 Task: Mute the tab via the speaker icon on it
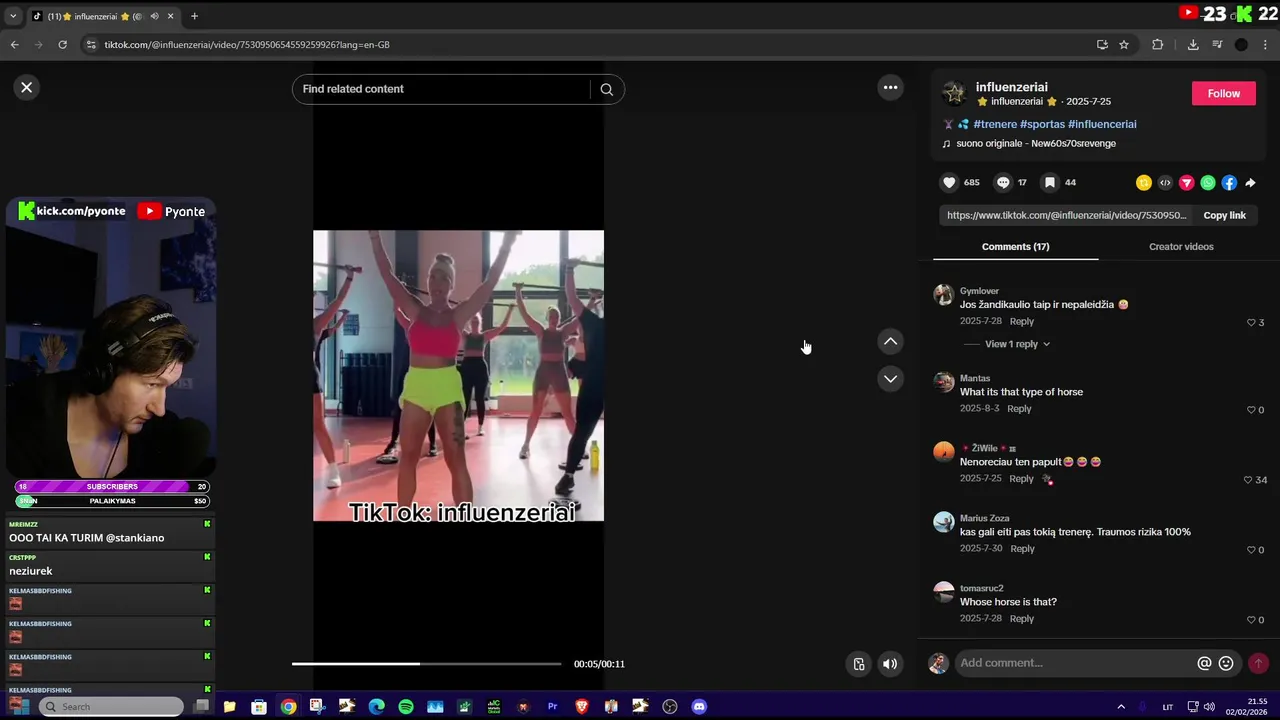tap(154, 16)
